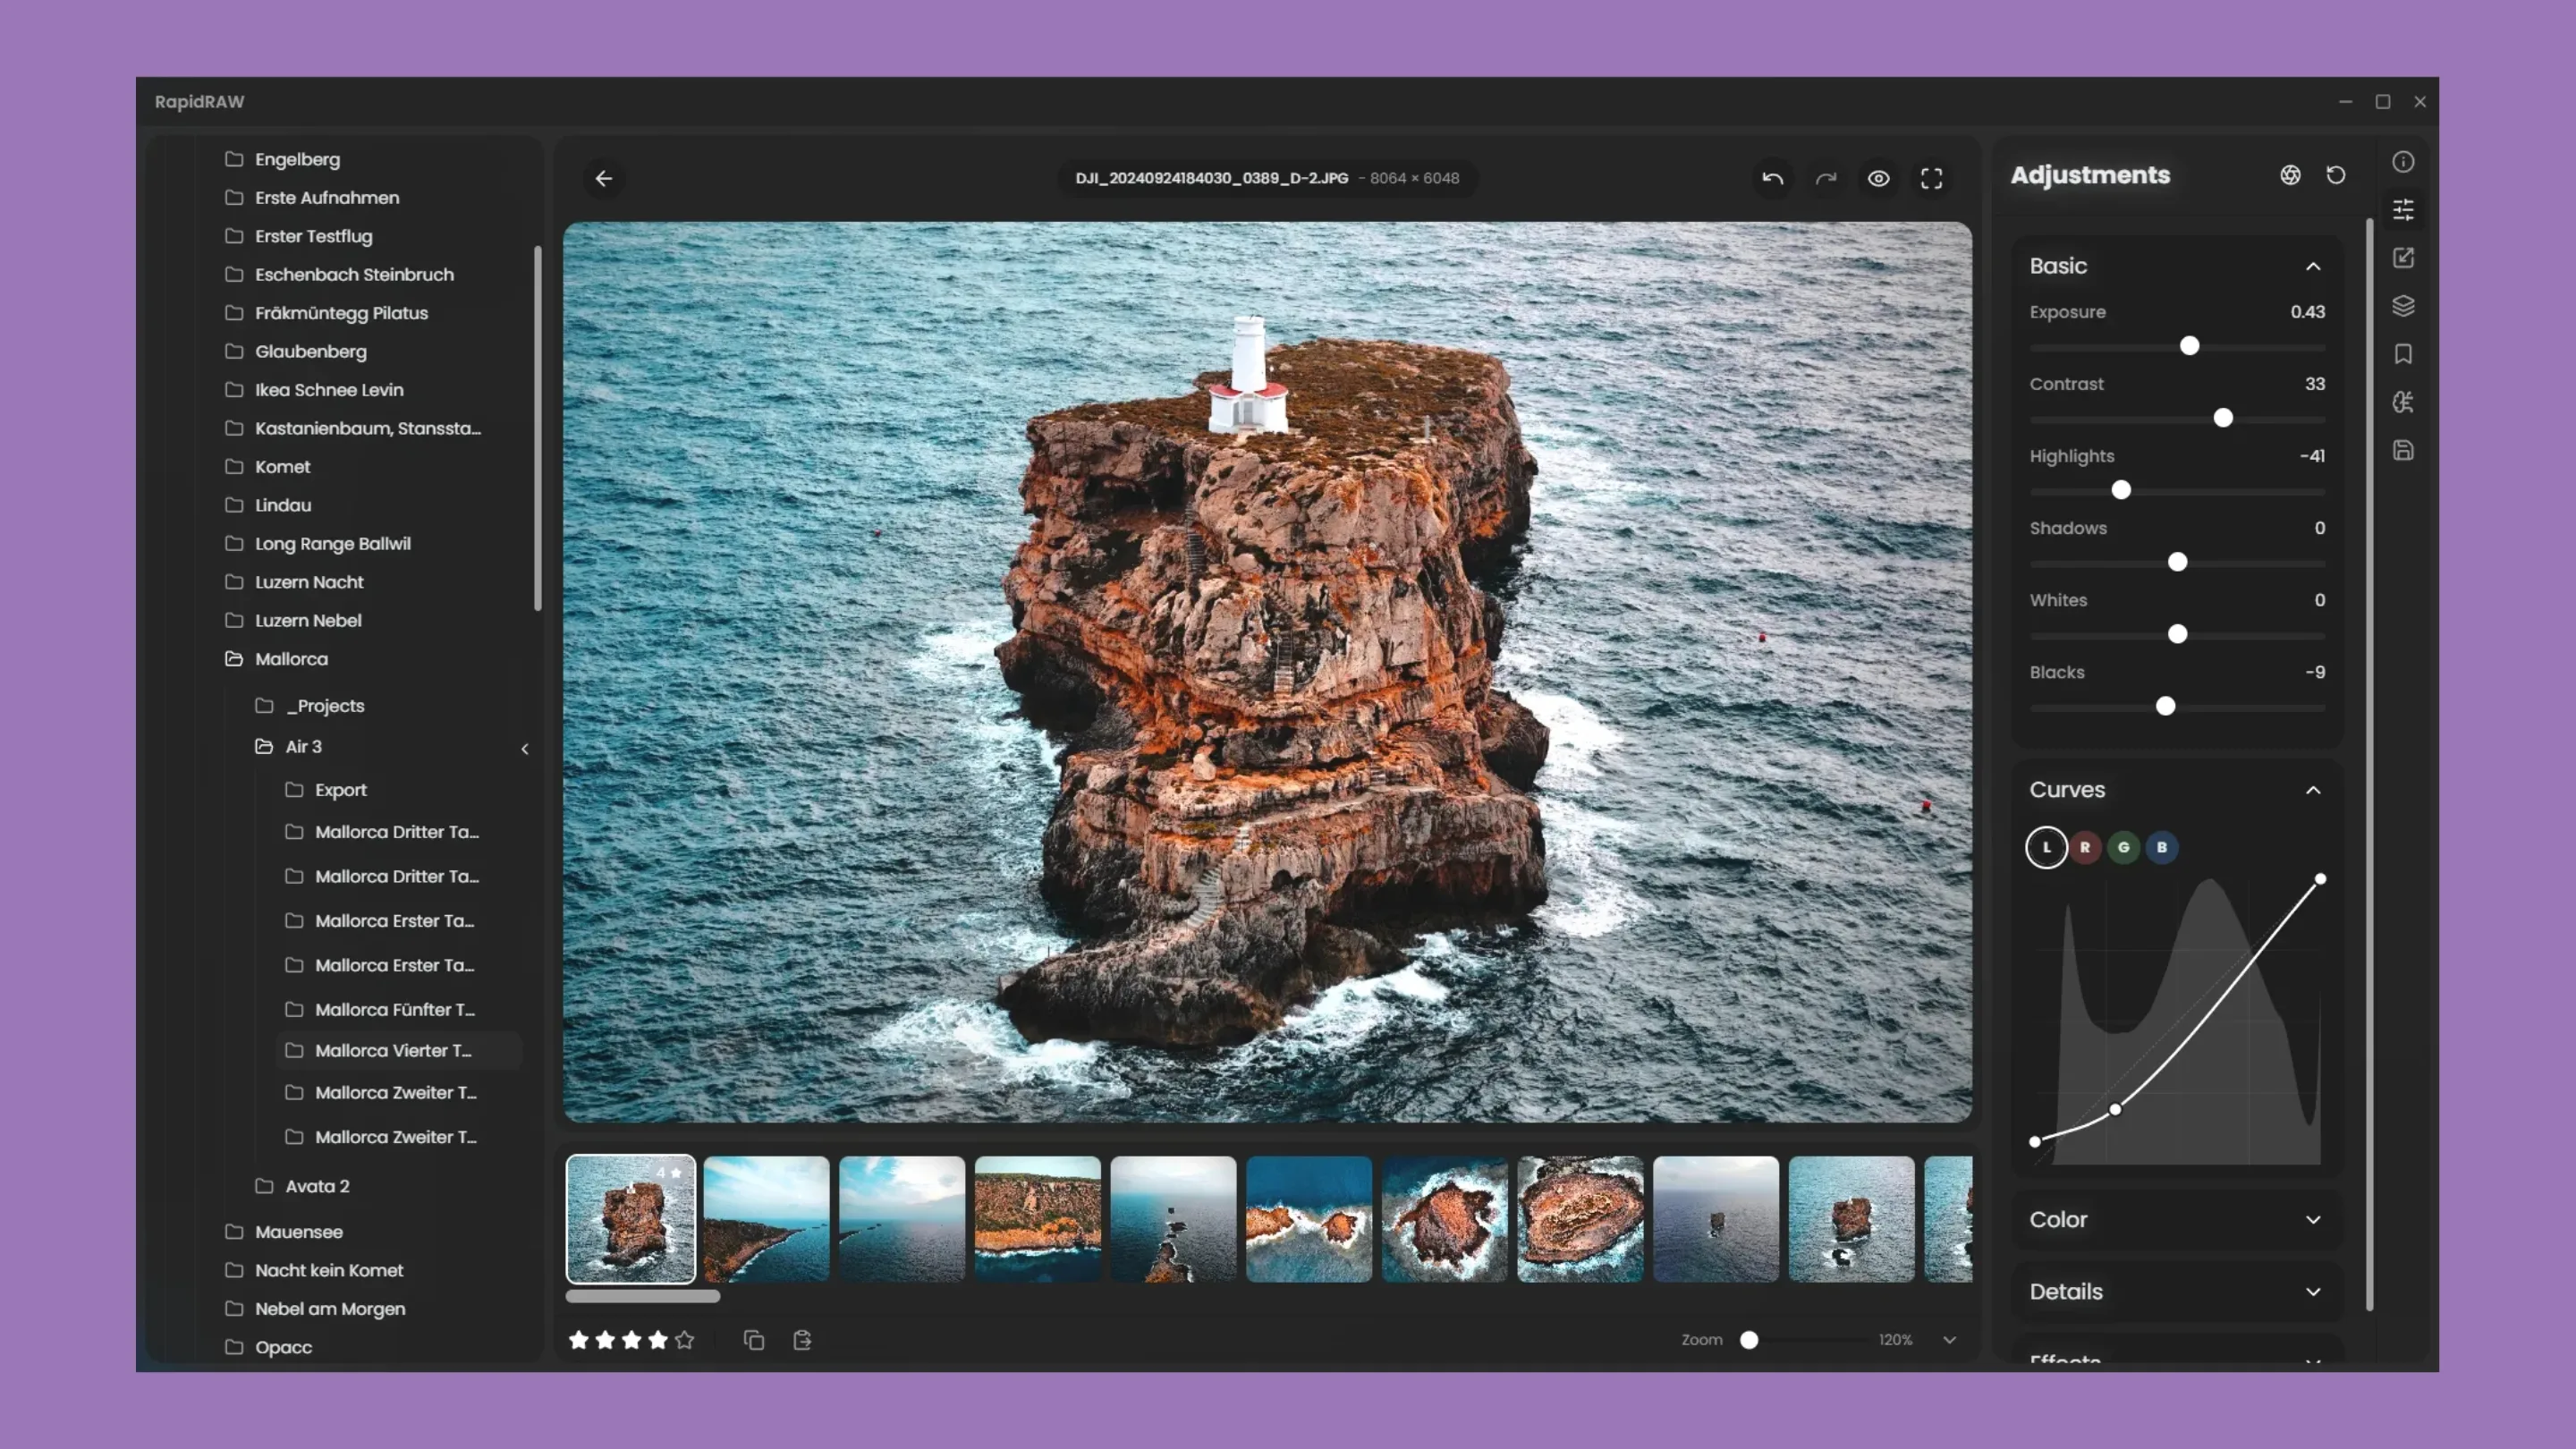Image resolution: width=2576 pixels, height=1449 pixels.
Task: Collapse the Curves section
Action: (2313, 790)
